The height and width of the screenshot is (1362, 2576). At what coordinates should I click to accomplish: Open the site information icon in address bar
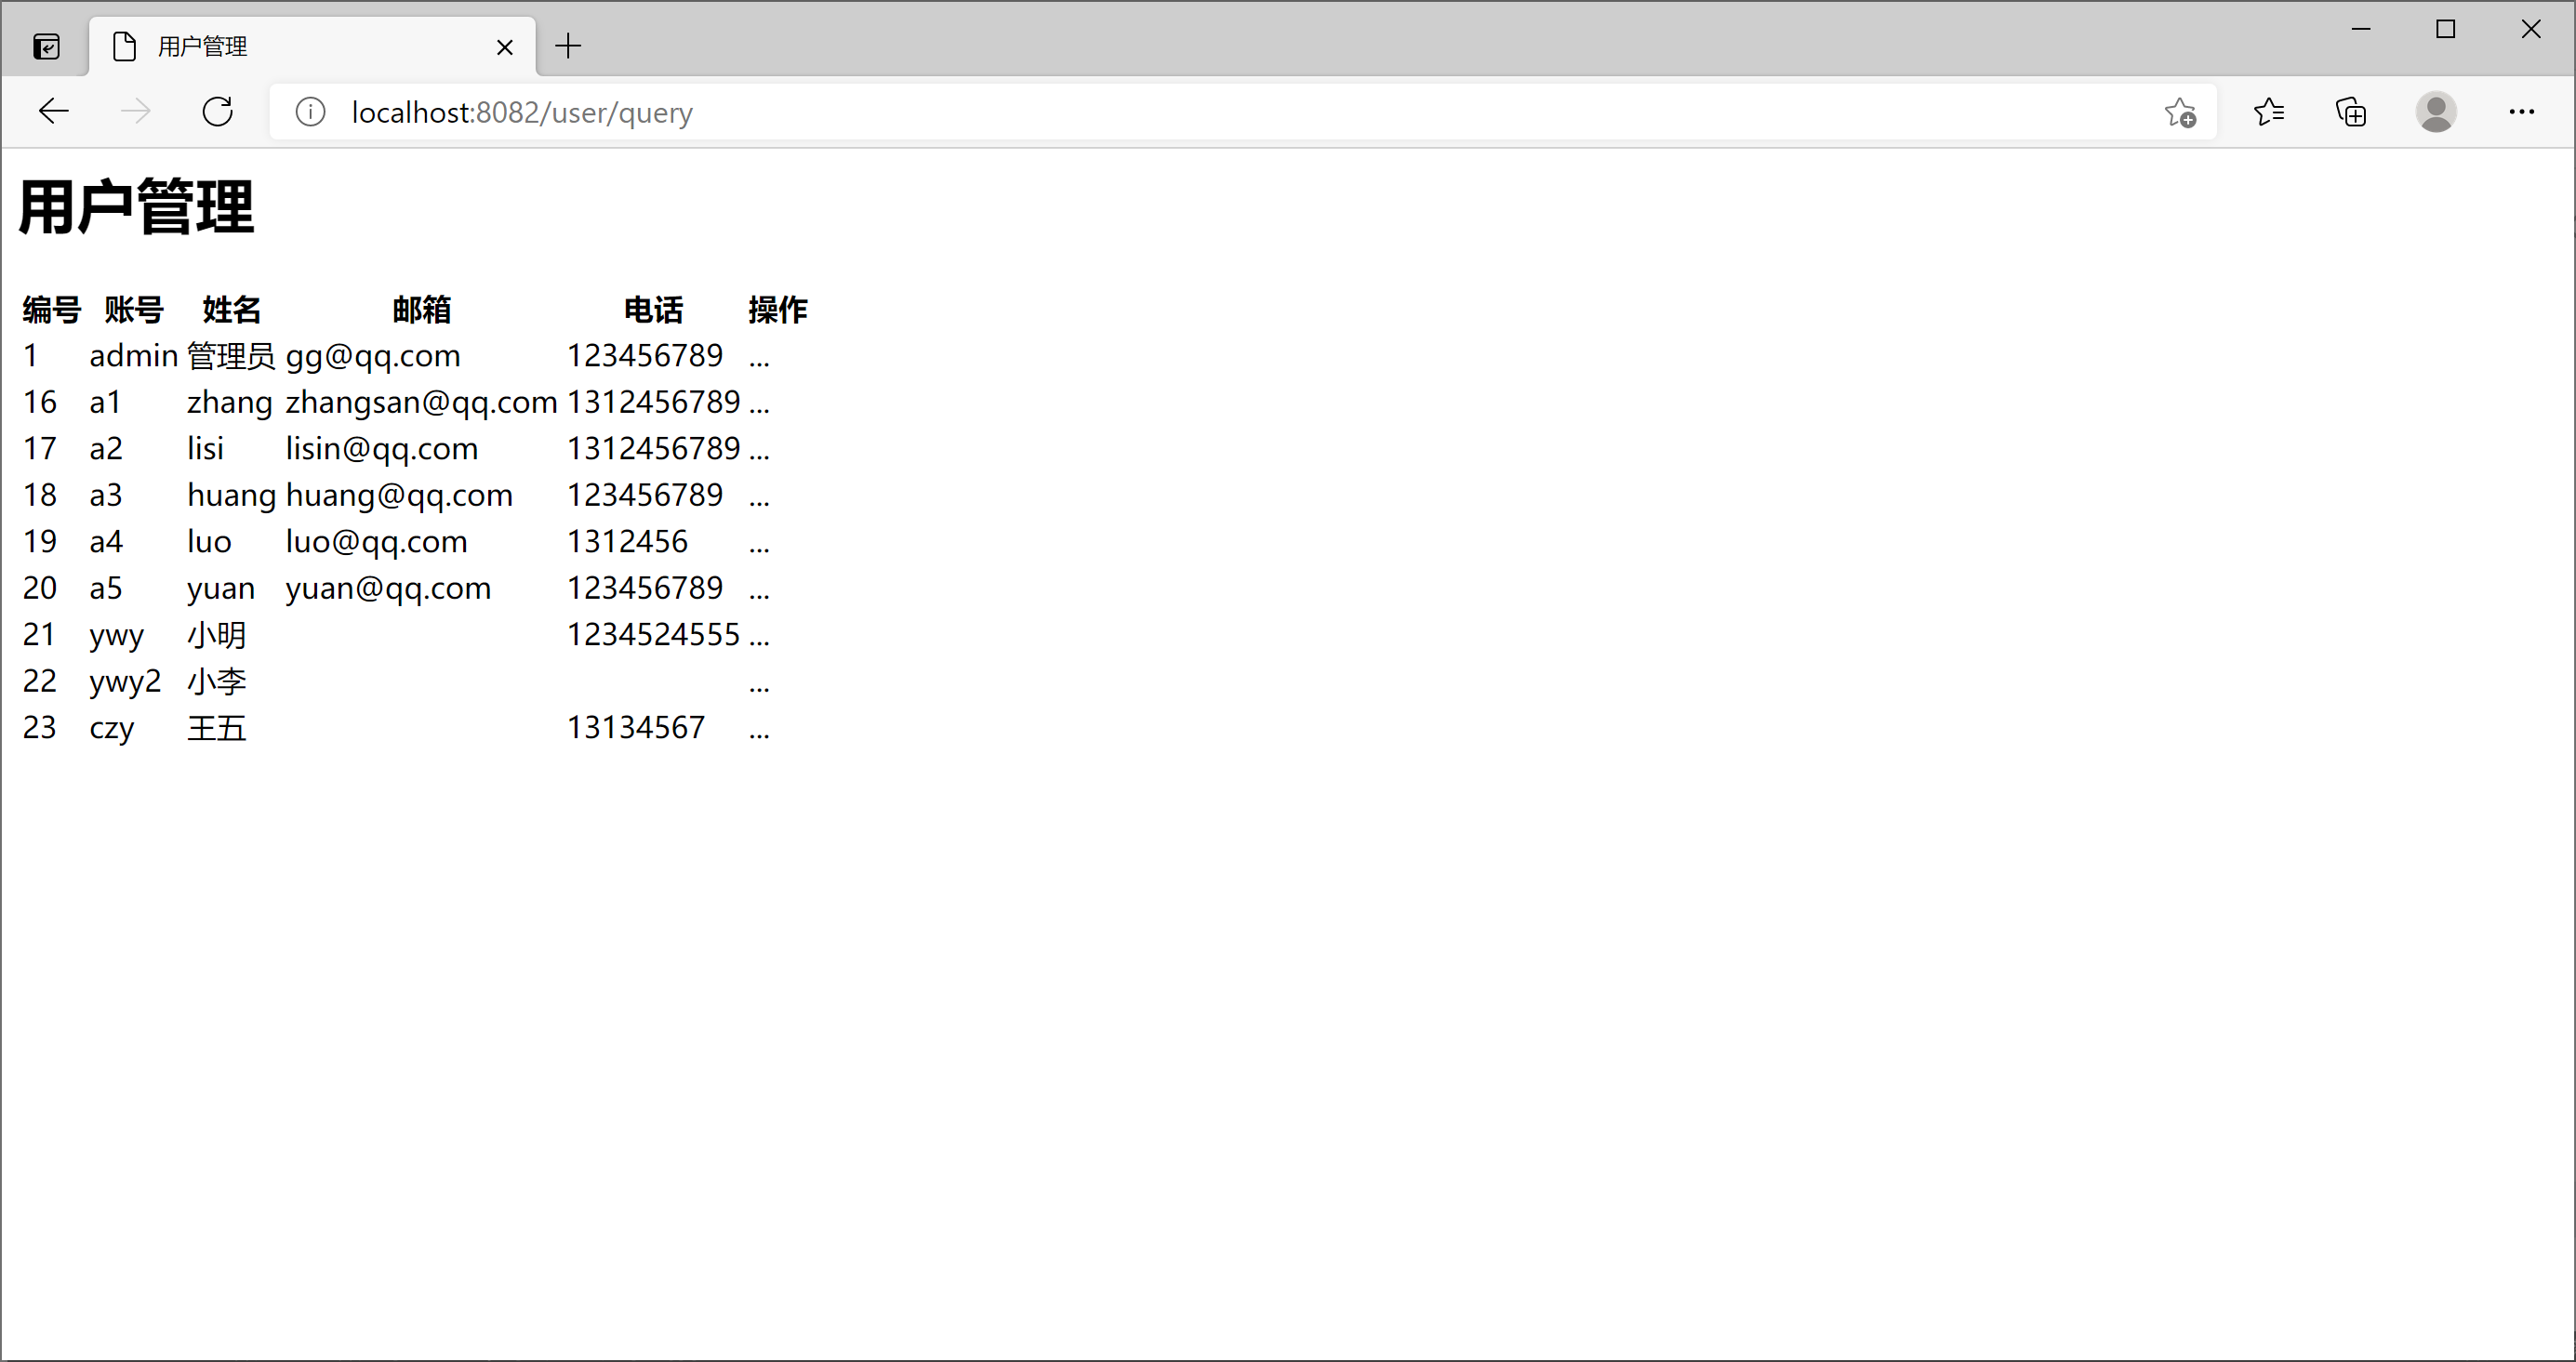point(311,112)
